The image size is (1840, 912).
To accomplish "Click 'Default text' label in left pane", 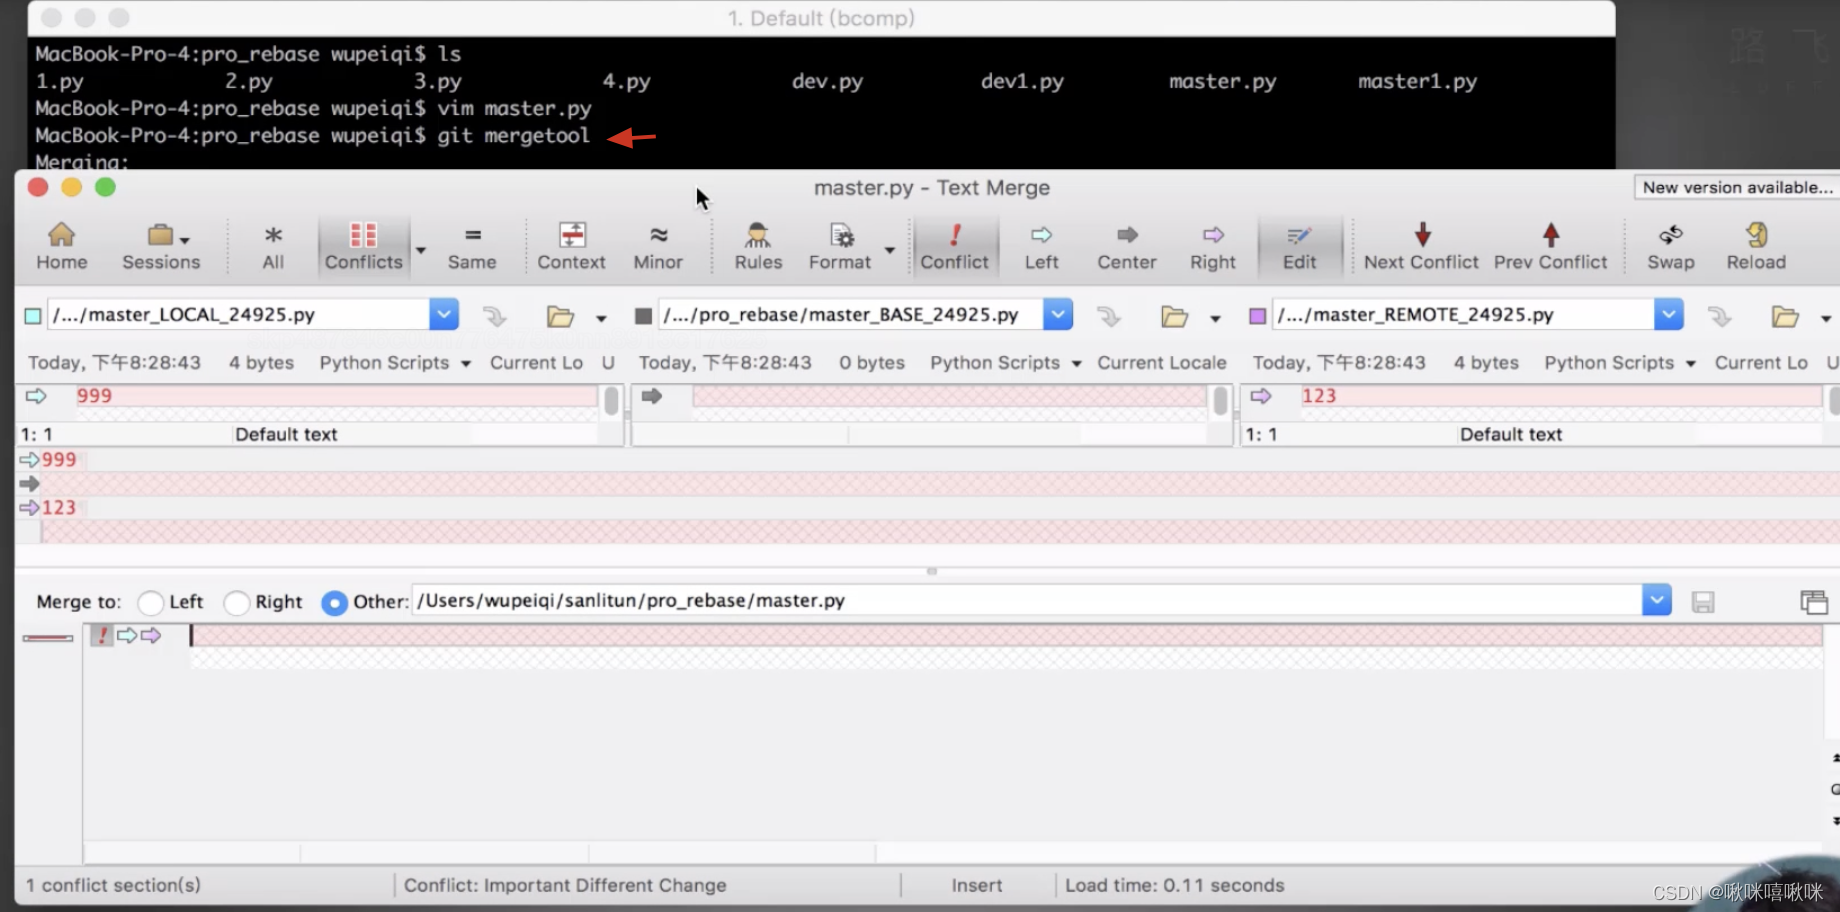I will click(x=286, y=434).
